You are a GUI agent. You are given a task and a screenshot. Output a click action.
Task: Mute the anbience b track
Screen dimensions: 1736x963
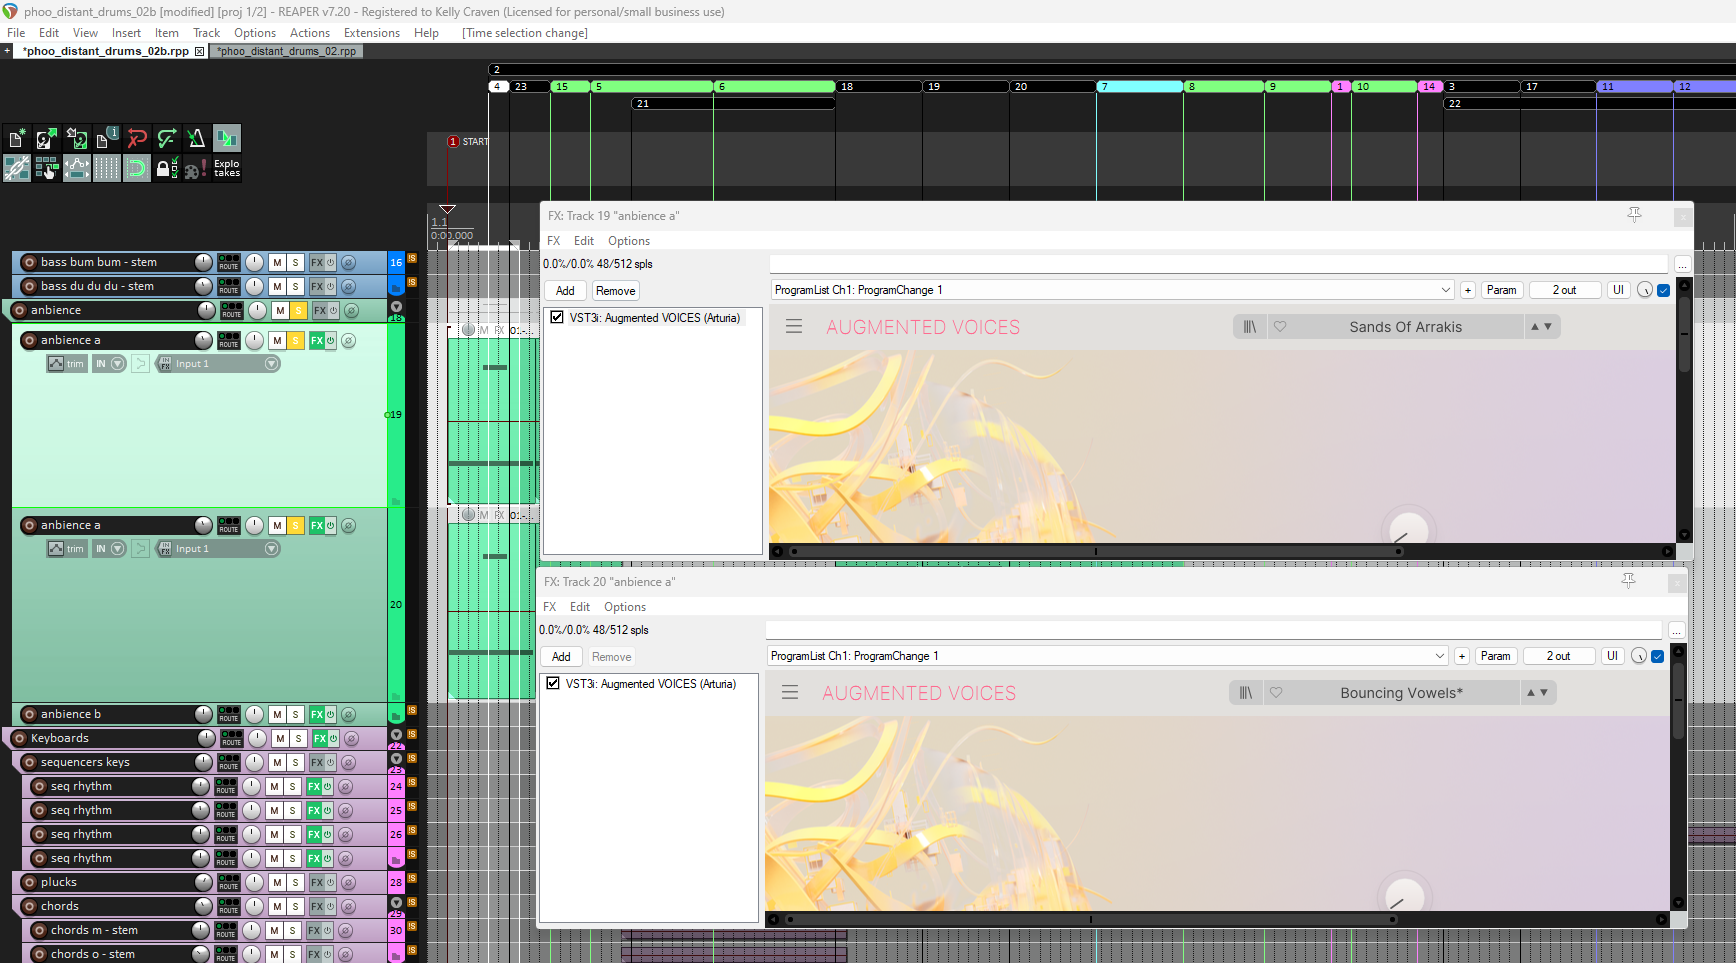277,715
